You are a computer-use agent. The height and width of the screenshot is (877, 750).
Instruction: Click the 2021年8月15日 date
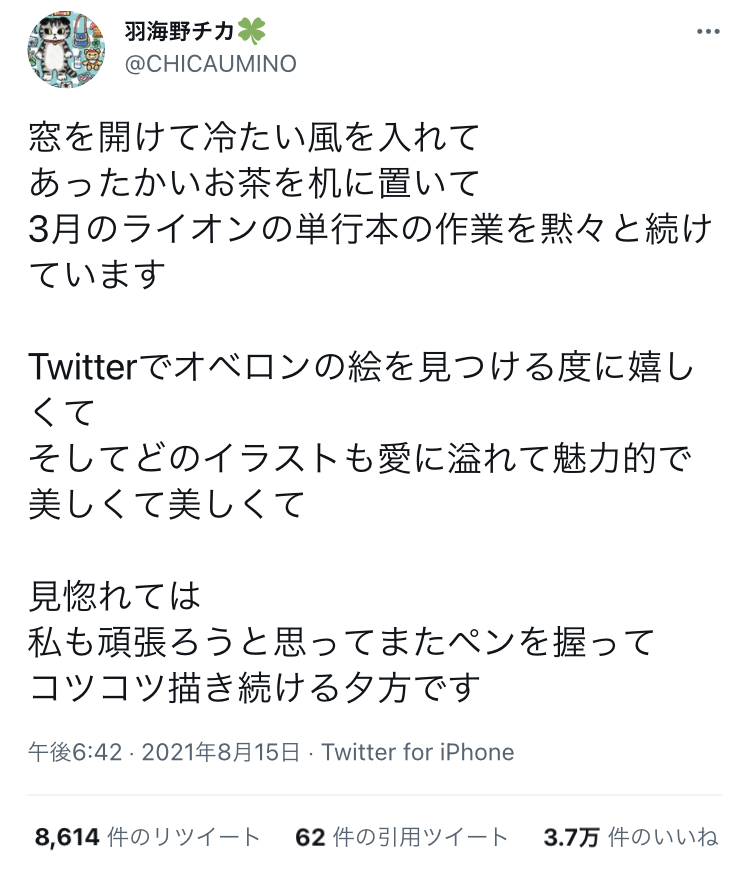point(221,751)
